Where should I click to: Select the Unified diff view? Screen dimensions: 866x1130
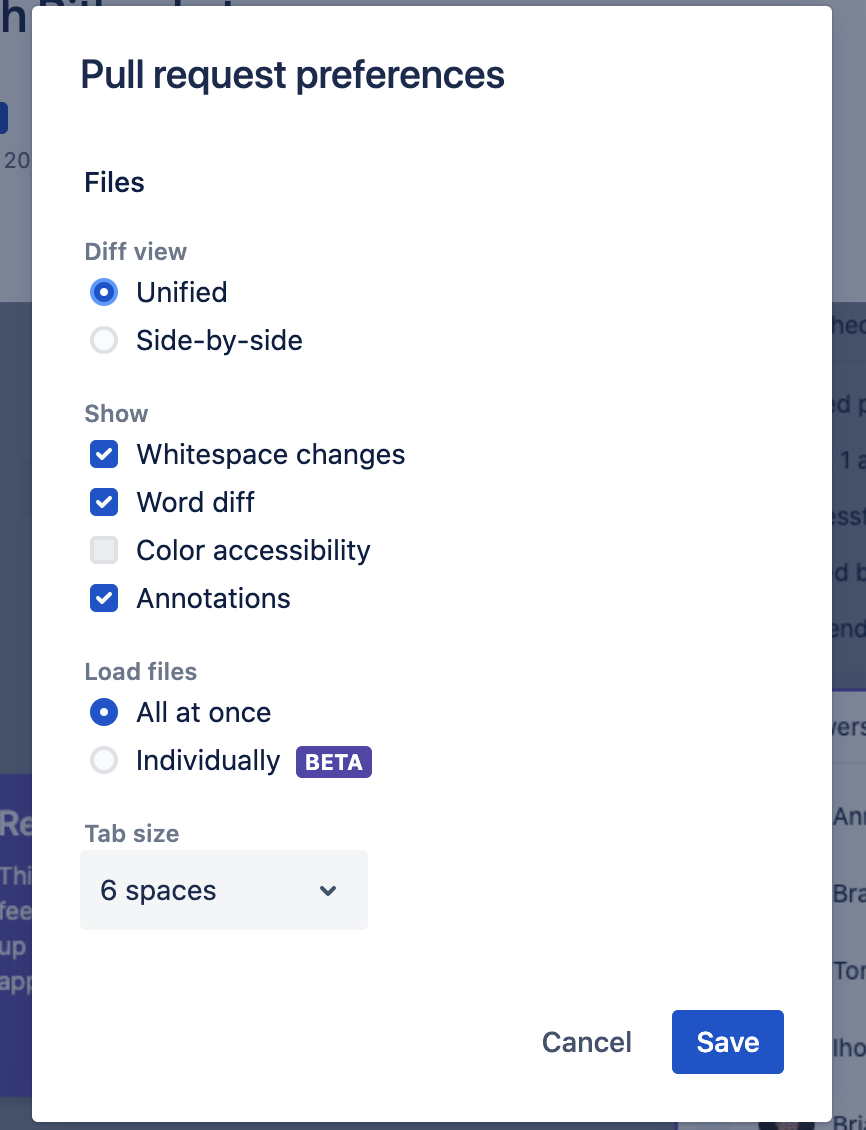104,292
